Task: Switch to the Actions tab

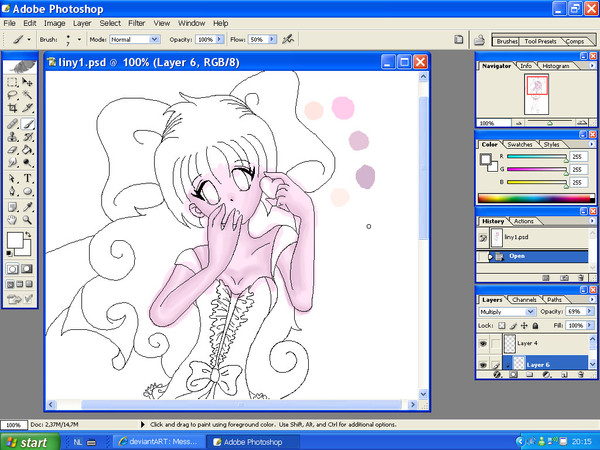Action: (x=523, y=221)
